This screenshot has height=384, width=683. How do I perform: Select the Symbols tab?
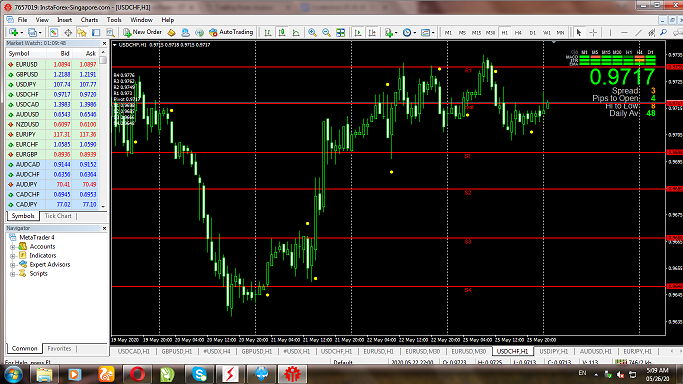point(23,216)
